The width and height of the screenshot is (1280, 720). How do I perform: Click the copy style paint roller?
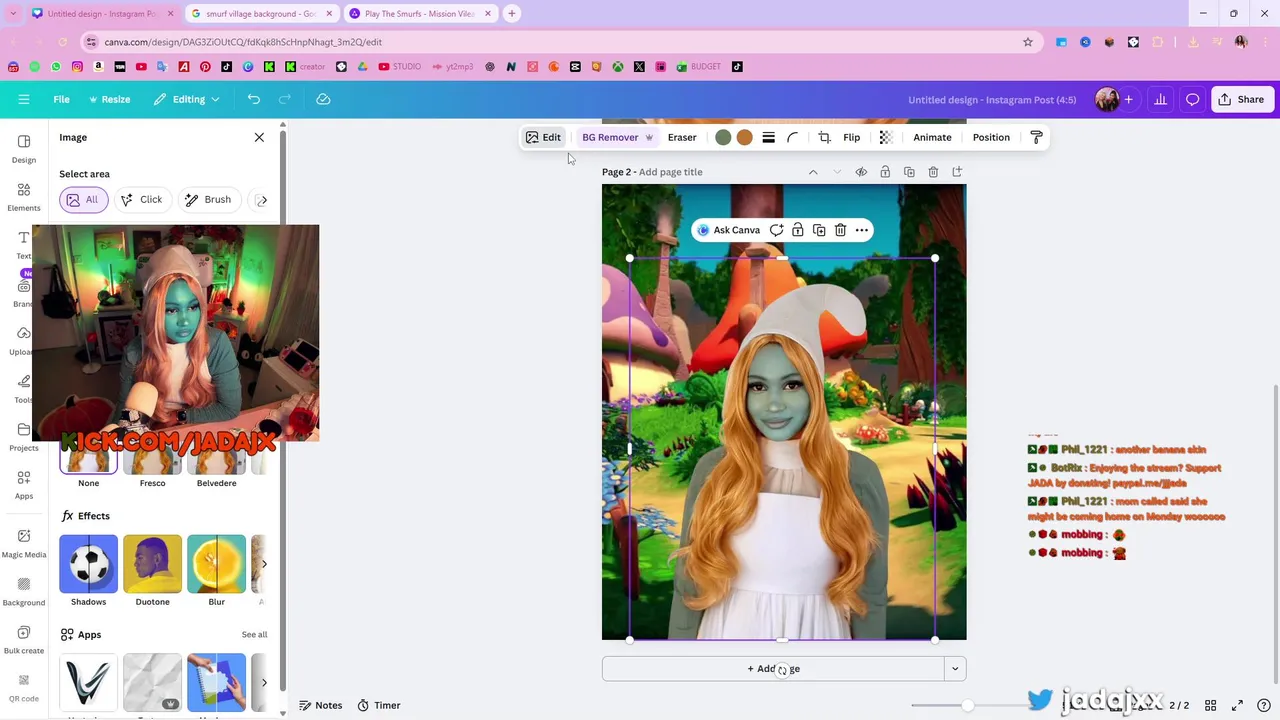click(x=1036, y=138)
